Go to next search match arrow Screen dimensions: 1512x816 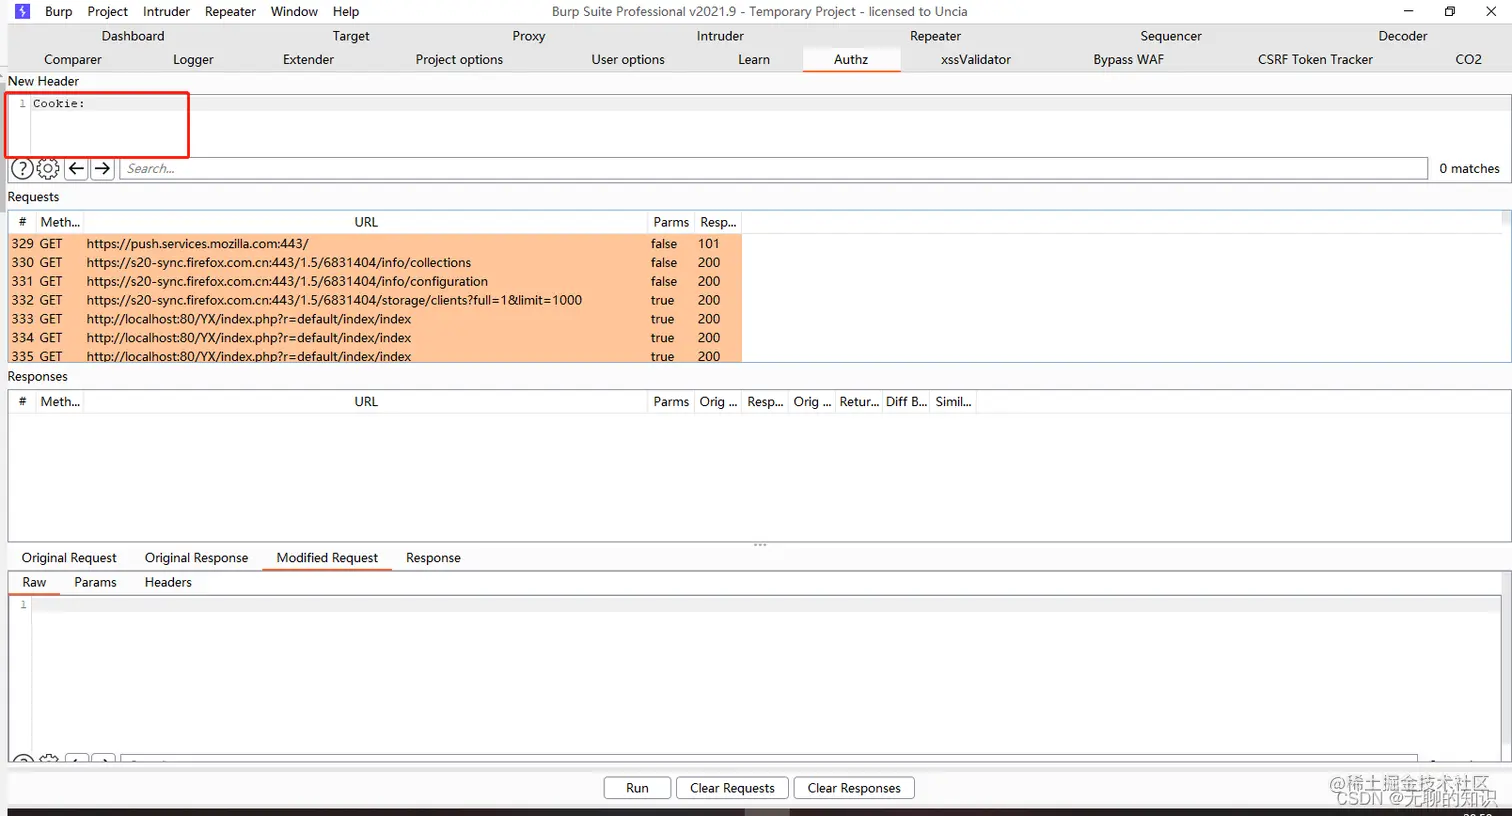[102, 168]
